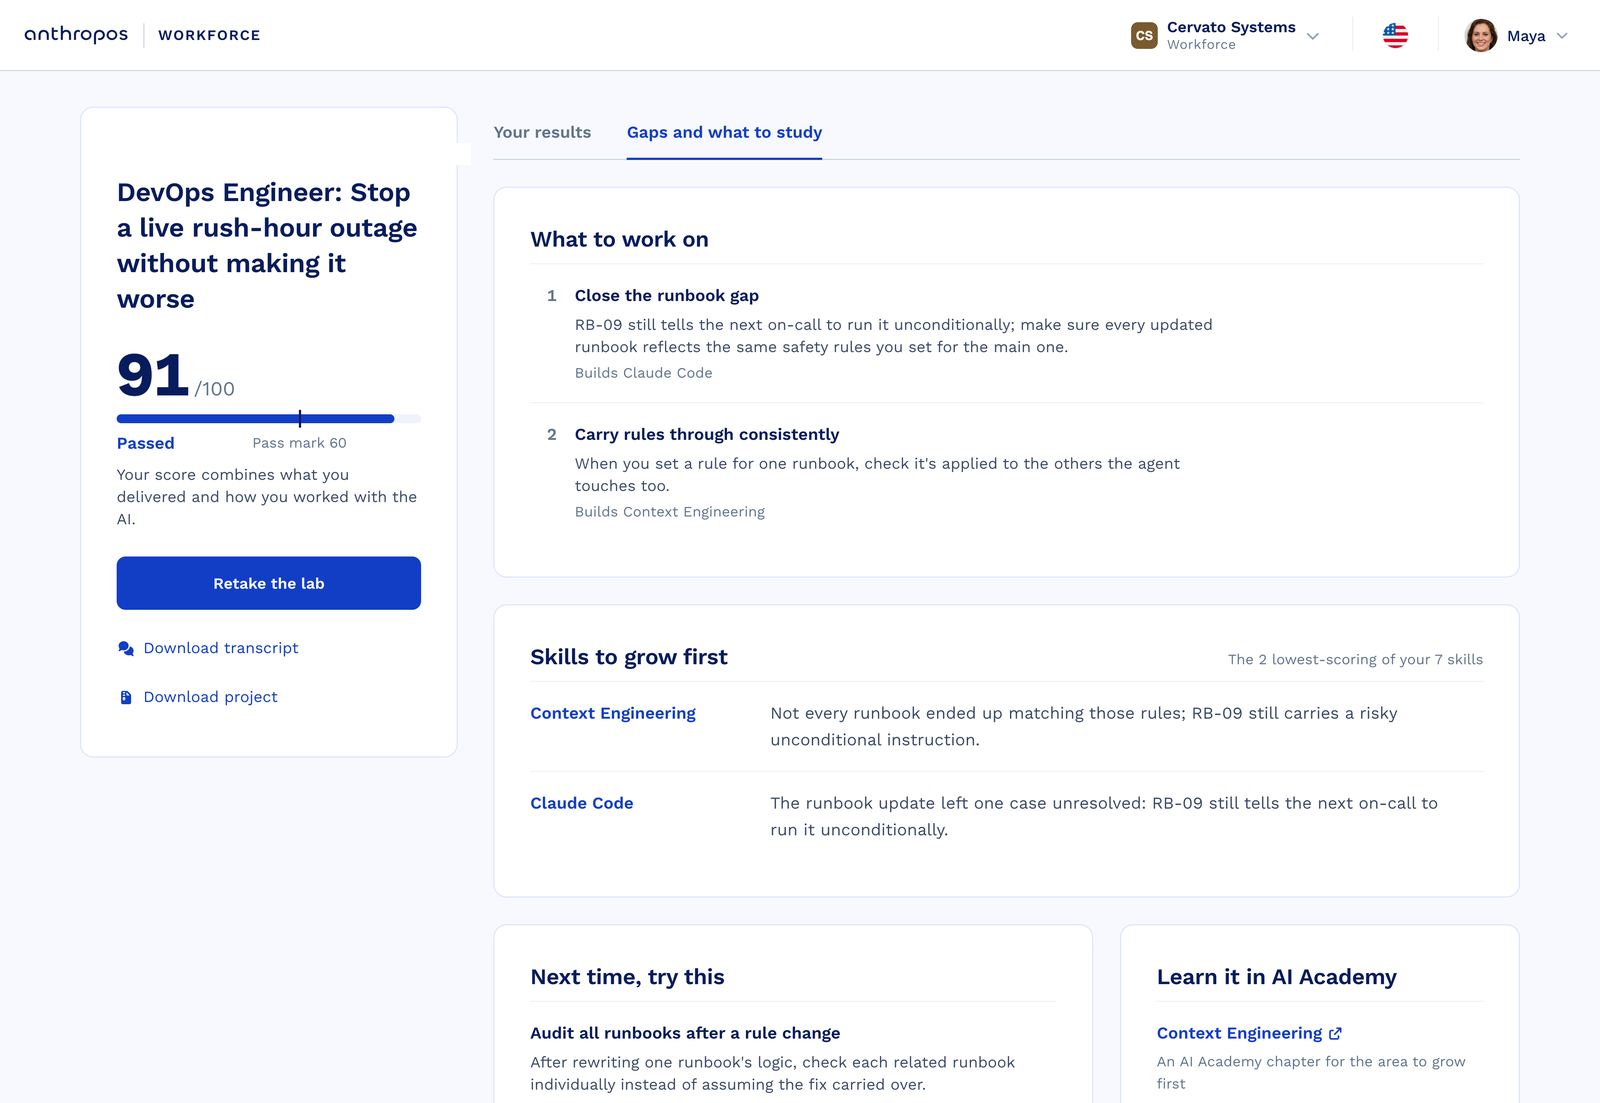The image size is (1600, 1103).
Task: Click the external link icon beside Context Engineering
Action: coord(1335,1033)
